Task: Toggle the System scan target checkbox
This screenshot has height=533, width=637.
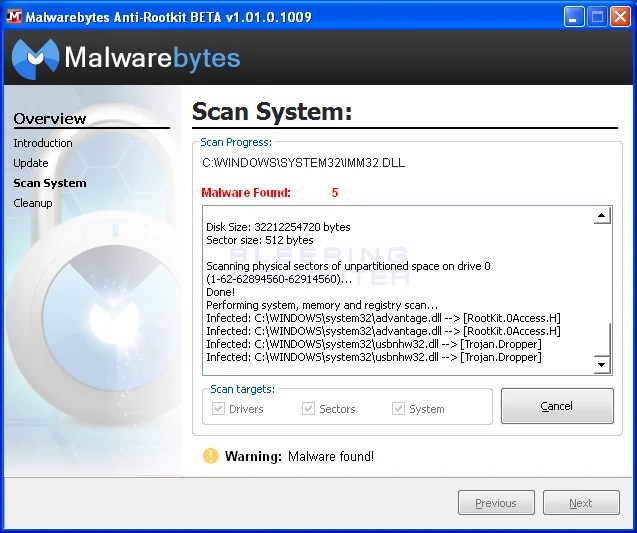Action: pyautogui.click(x=398, y=408)
